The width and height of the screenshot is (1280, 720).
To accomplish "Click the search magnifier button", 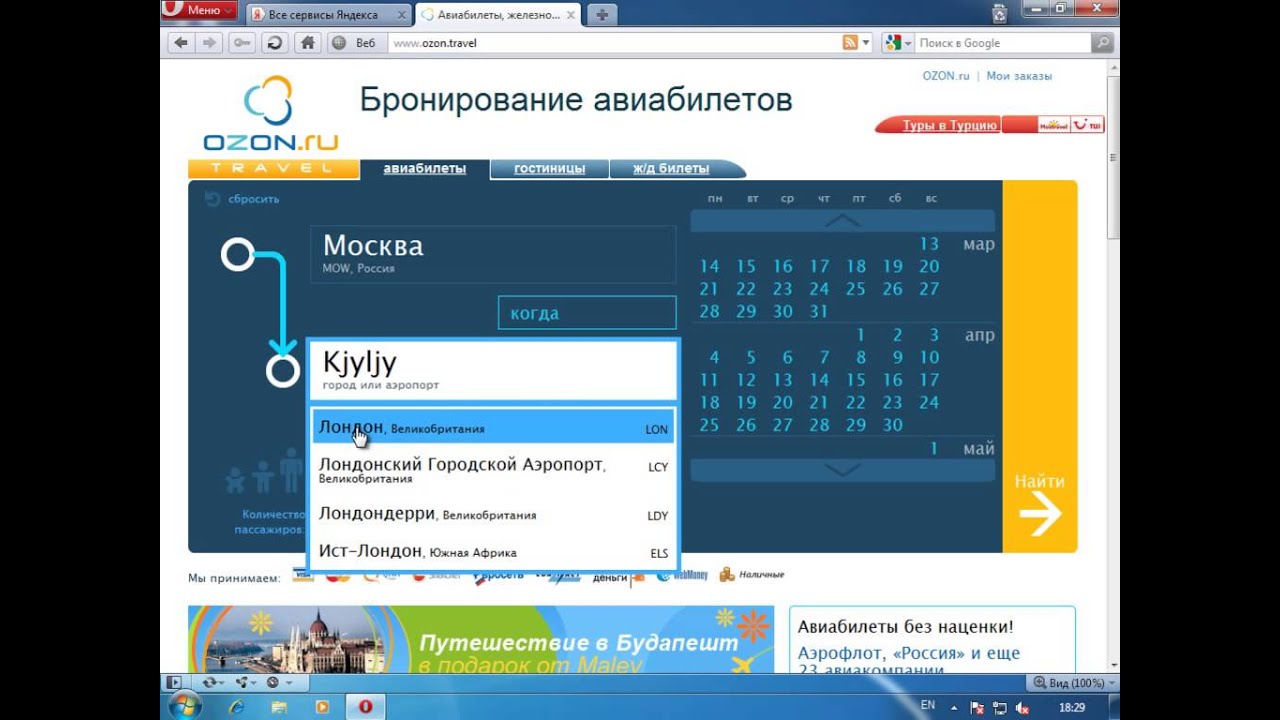I will [x=1102, y=43].
